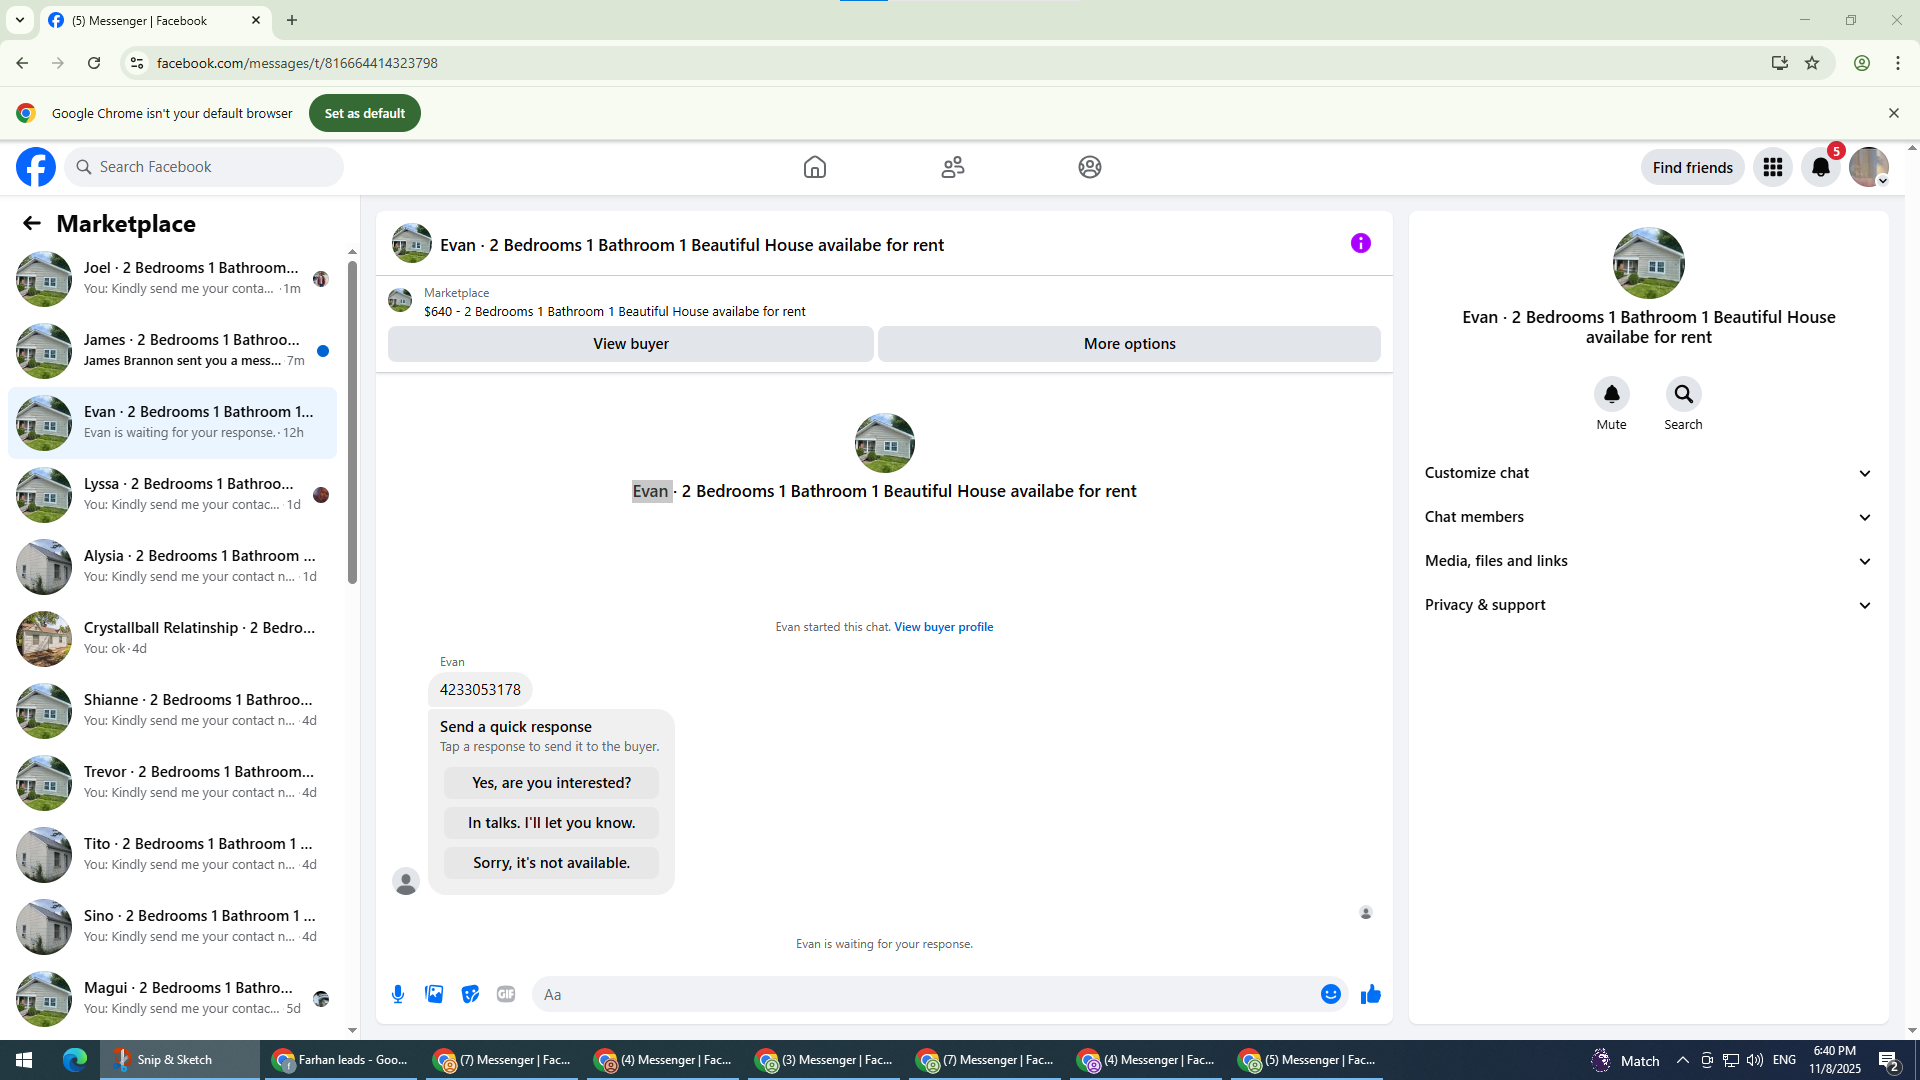Viewport: 1920px width, 1080px height.
Task: Go to Facebook Home tab
Action: 814,167
